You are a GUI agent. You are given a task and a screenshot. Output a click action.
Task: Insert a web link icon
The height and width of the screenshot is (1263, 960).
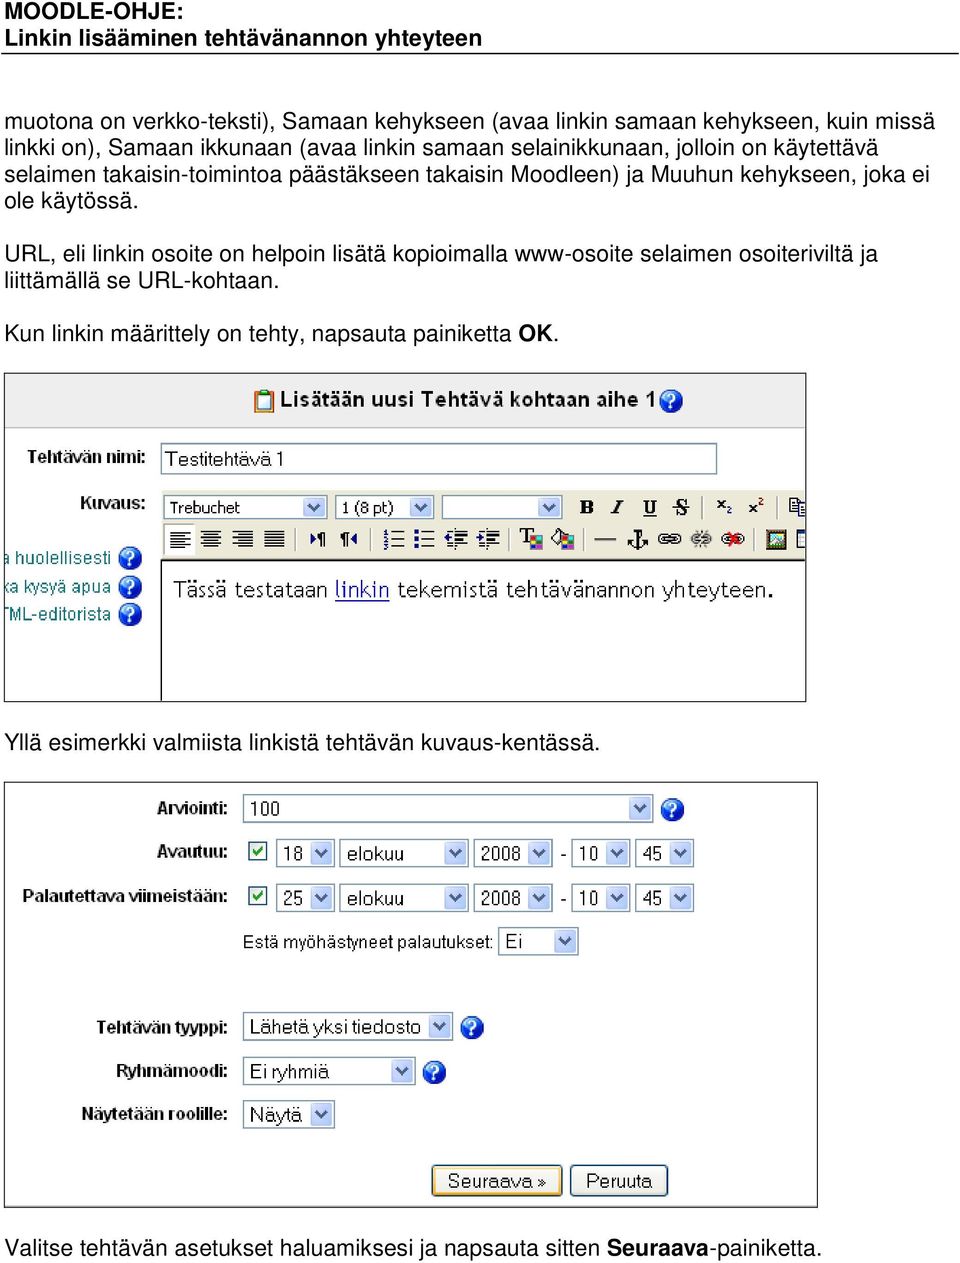click(x=669, y=539)
